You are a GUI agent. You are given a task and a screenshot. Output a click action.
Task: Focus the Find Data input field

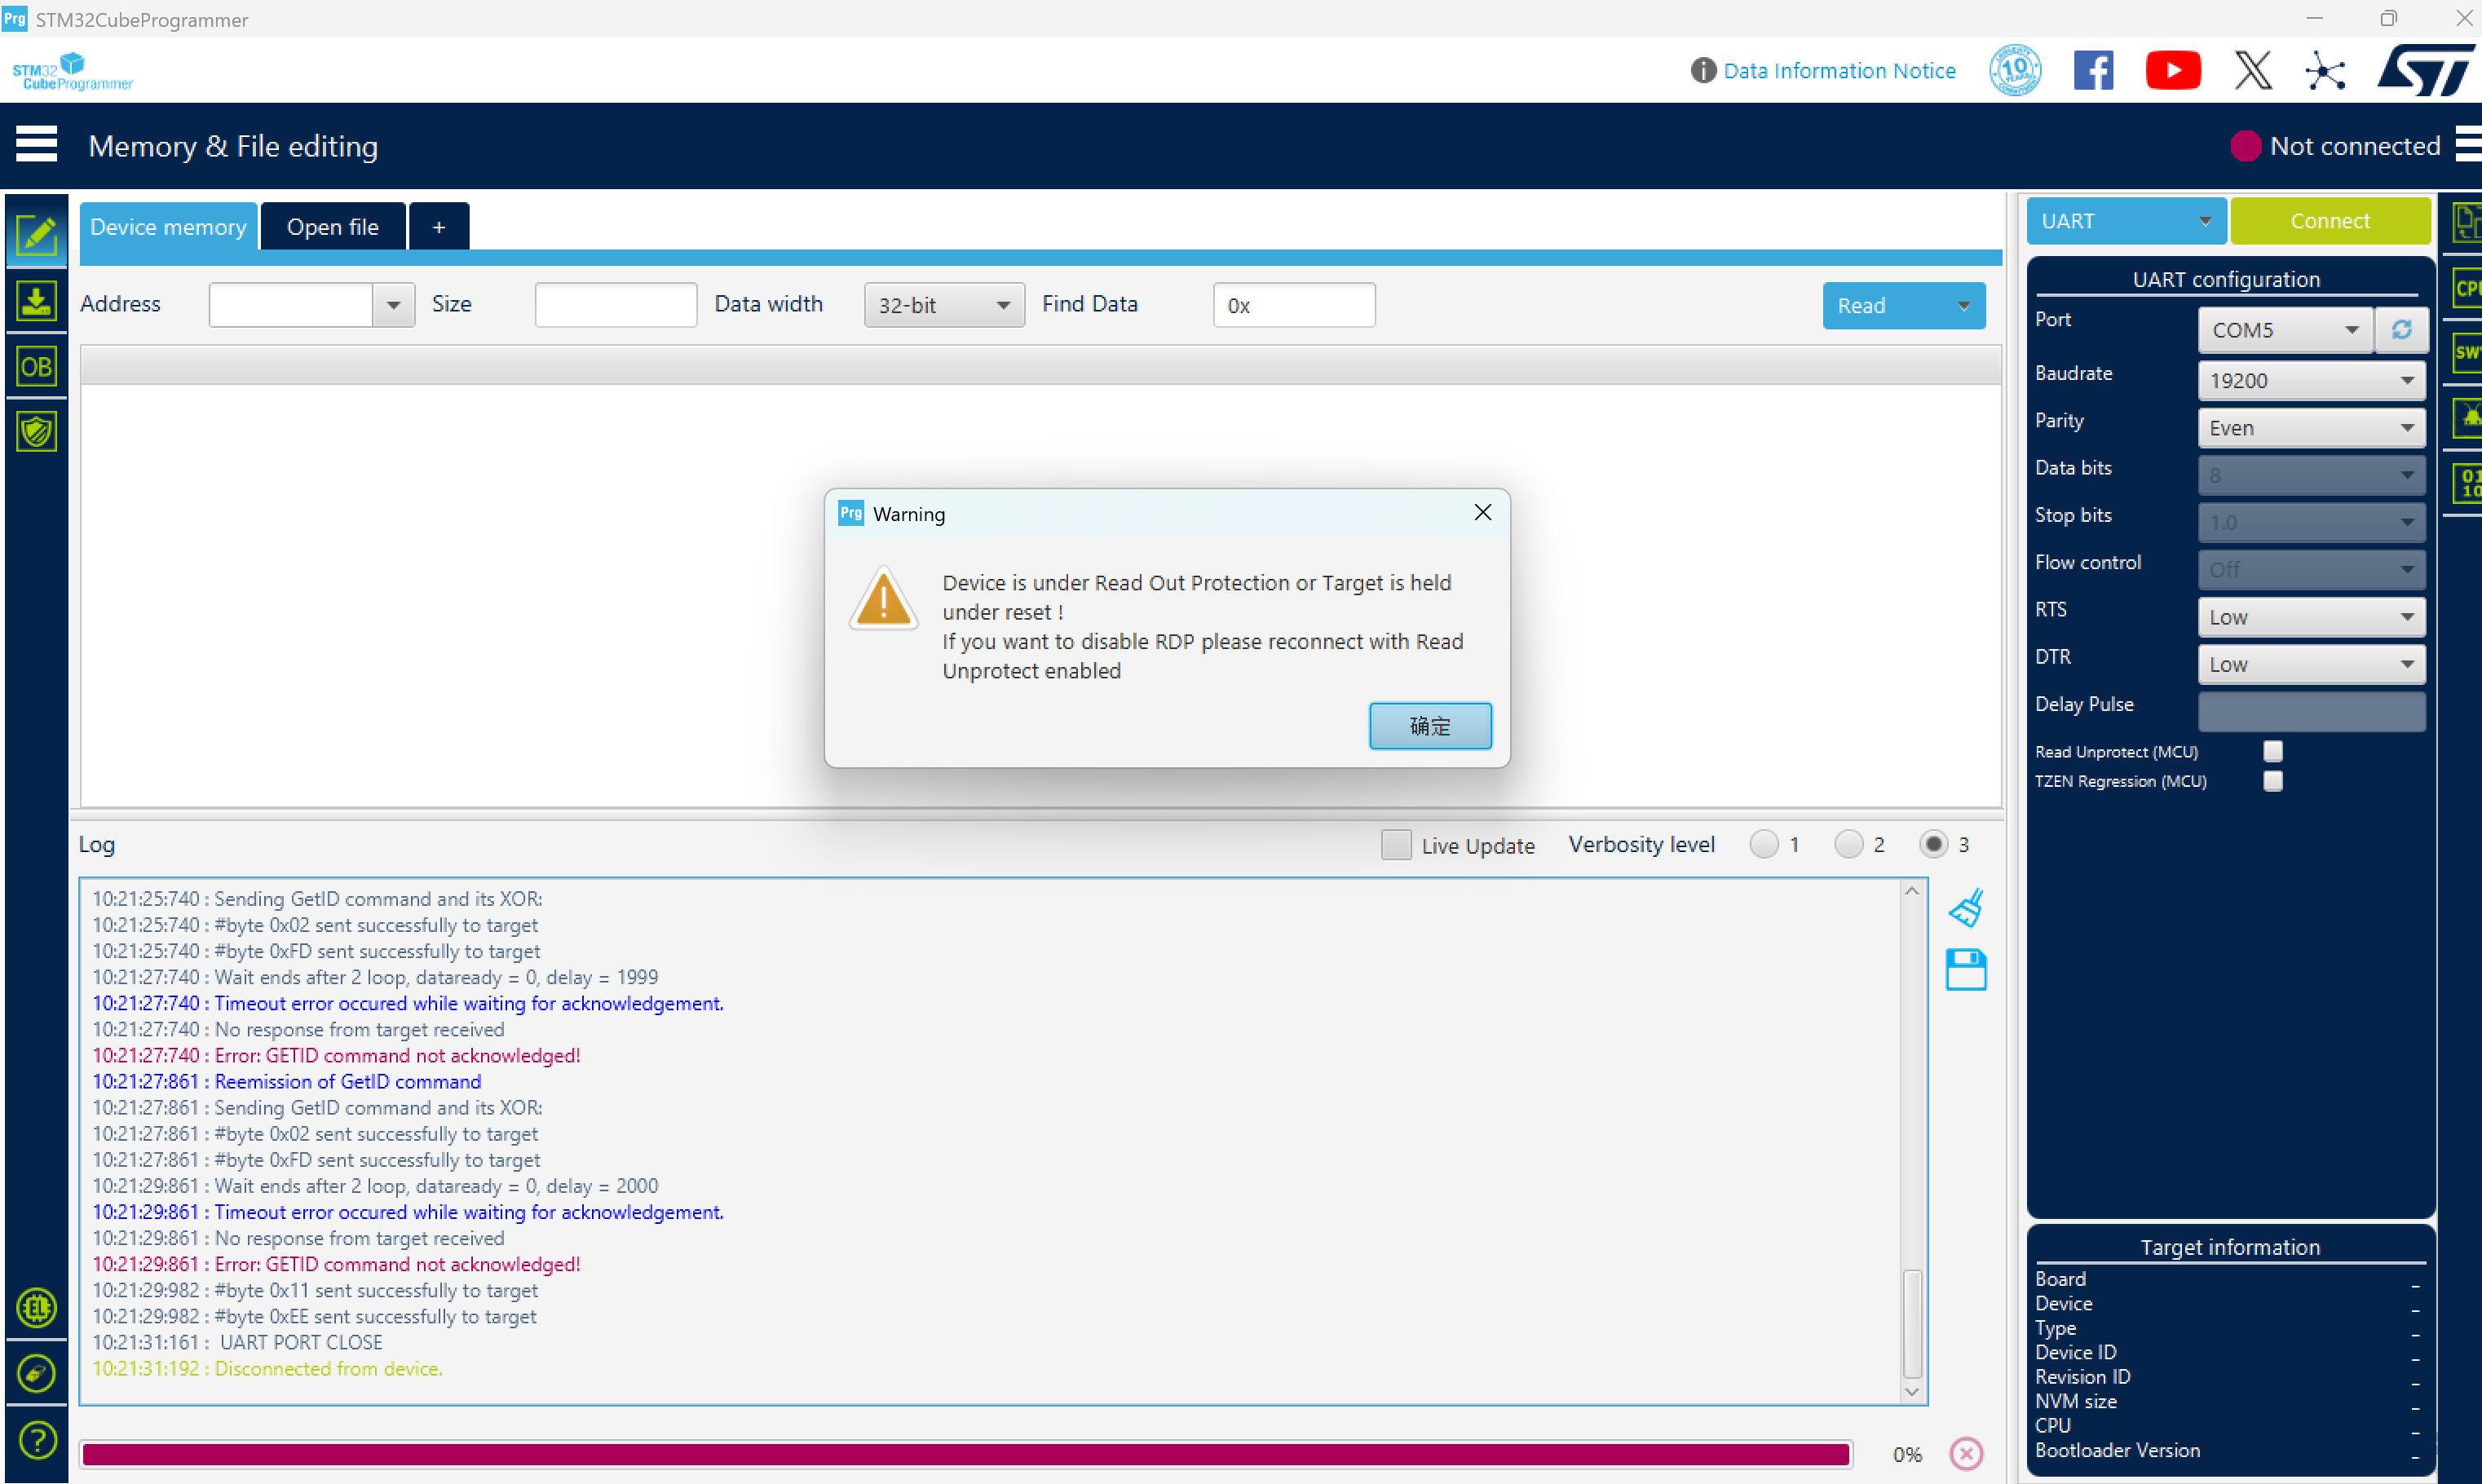point(1294,305)
